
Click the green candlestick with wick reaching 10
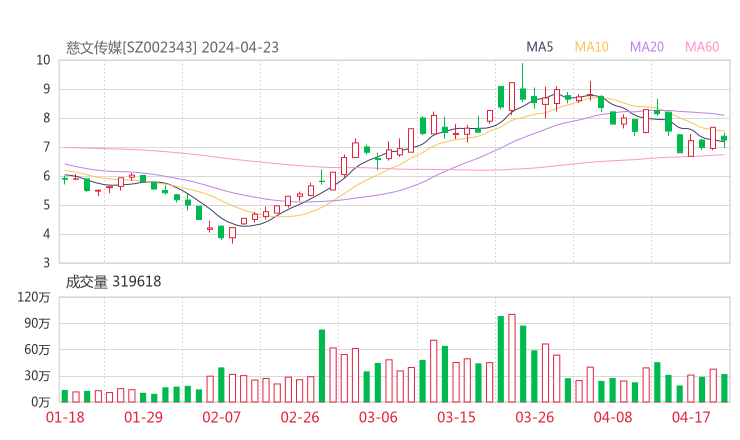point(523,82)
